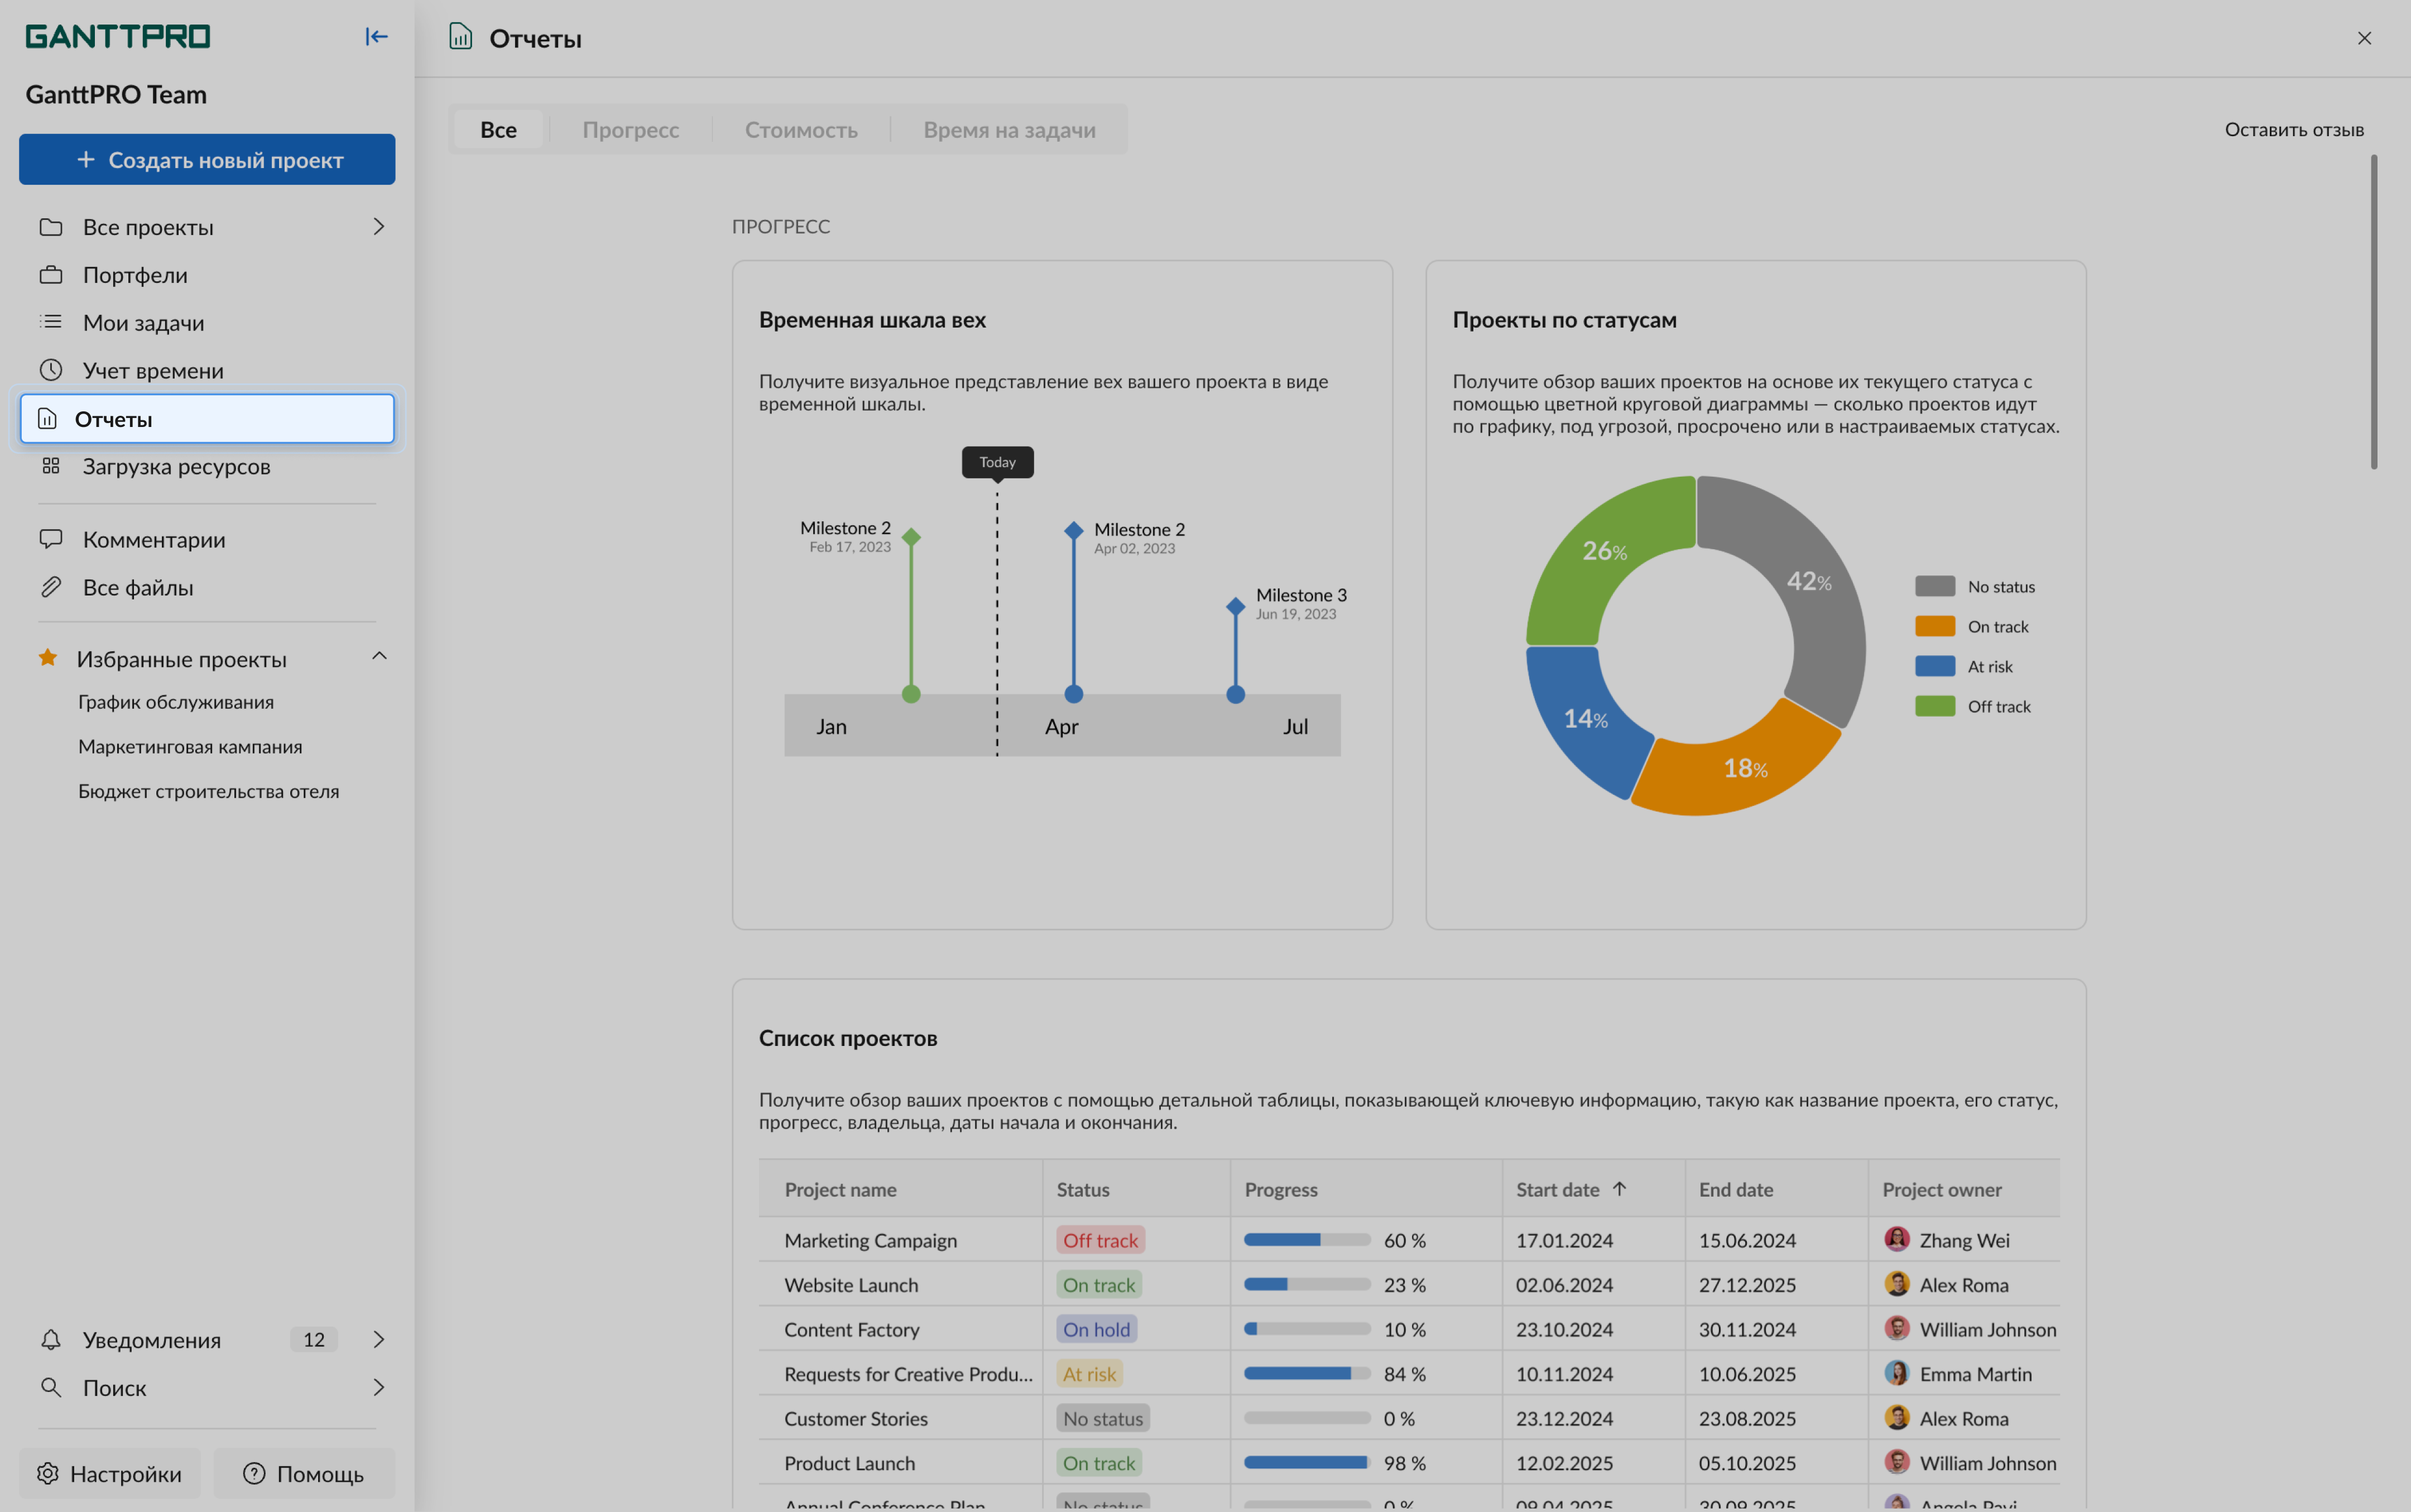Open Время на задачи tab

pos(1009,130)
